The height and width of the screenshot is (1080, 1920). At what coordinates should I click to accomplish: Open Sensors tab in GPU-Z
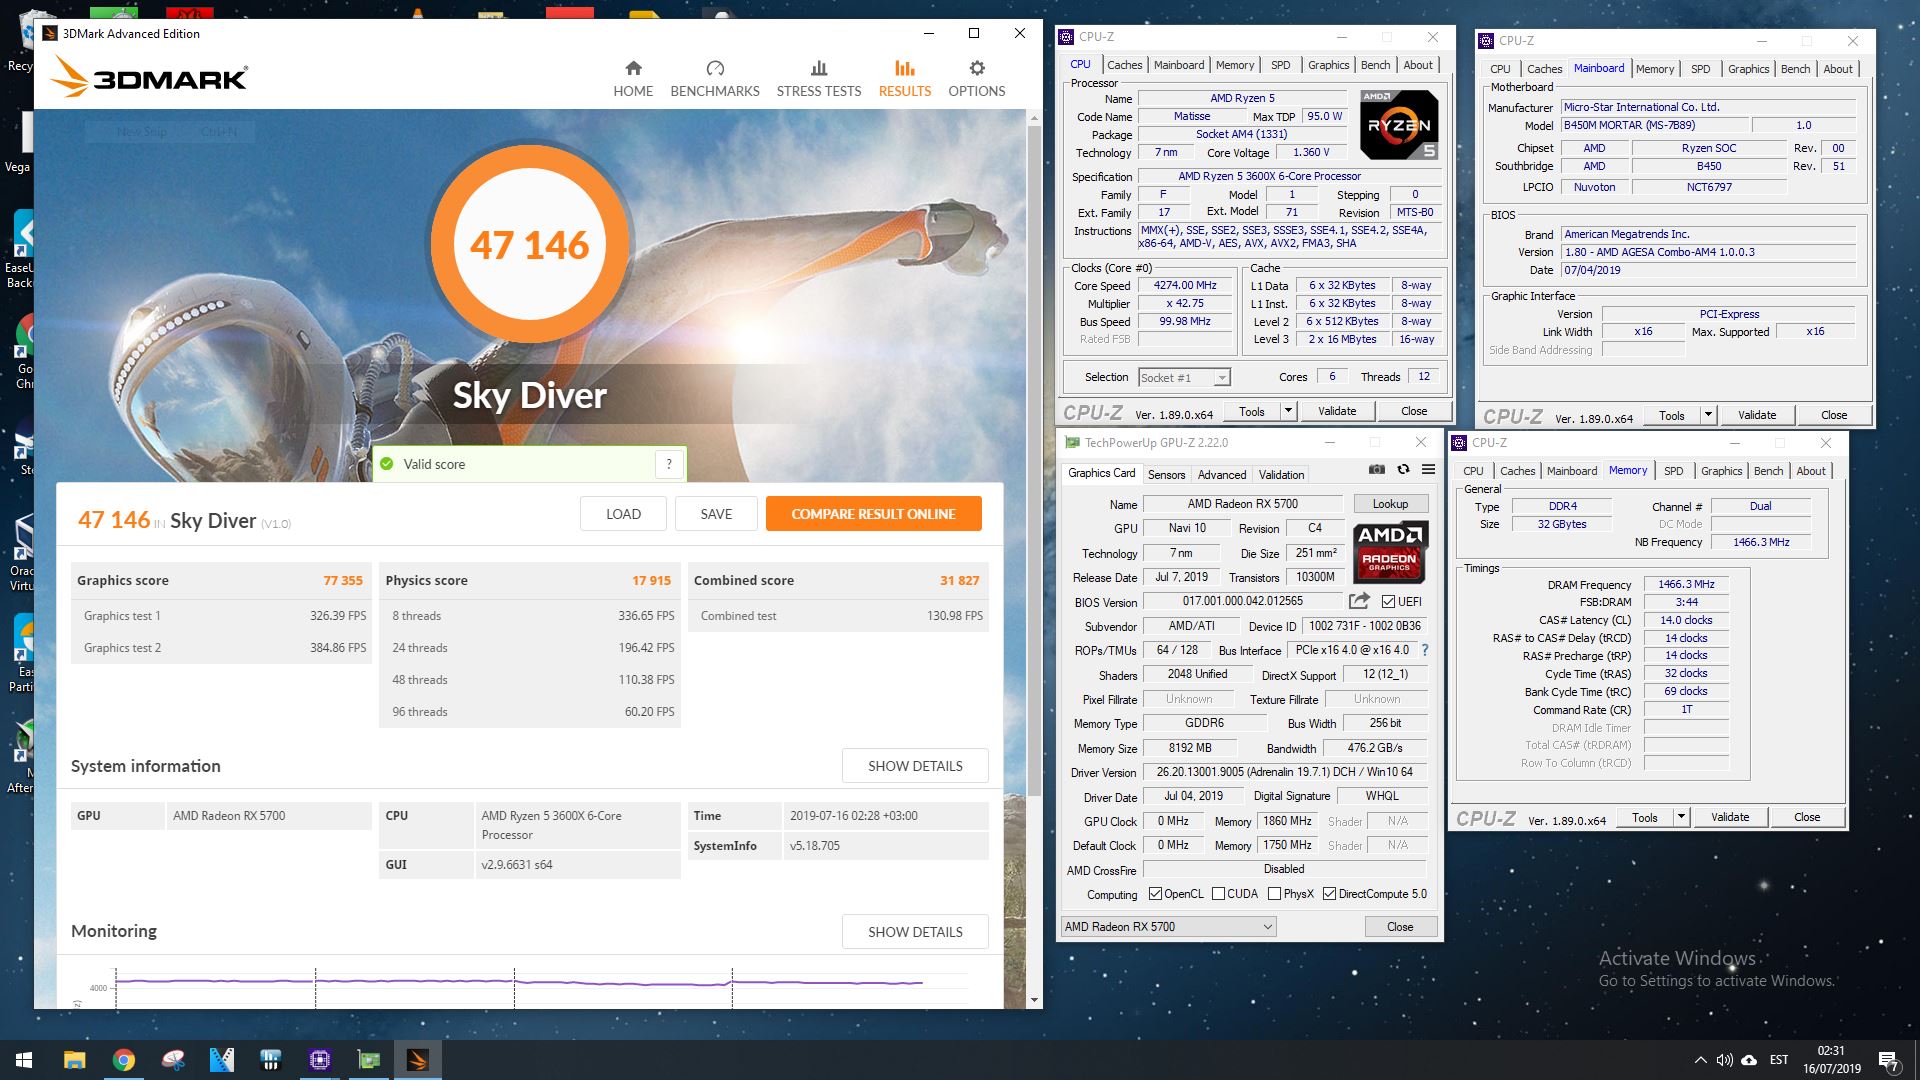click(1166, 475)
